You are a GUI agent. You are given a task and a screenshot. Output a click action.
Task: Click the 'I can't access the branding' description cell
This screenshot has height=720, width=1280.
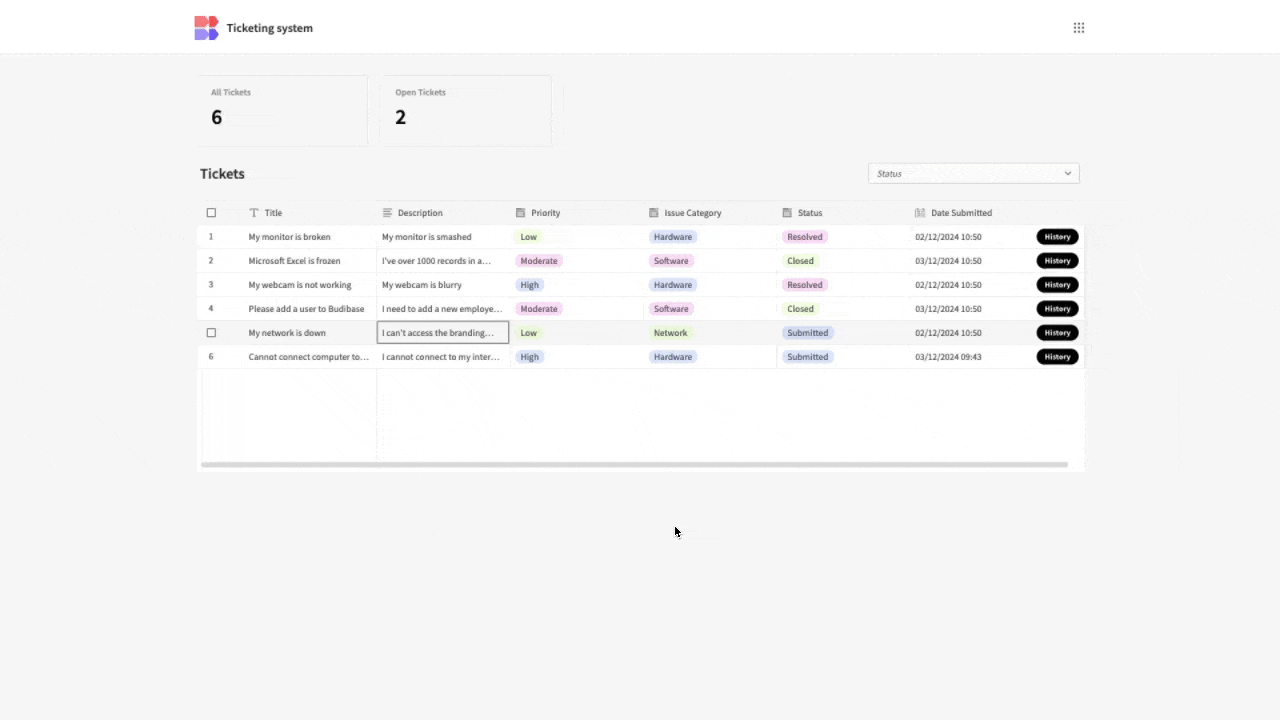click(441, 332)
